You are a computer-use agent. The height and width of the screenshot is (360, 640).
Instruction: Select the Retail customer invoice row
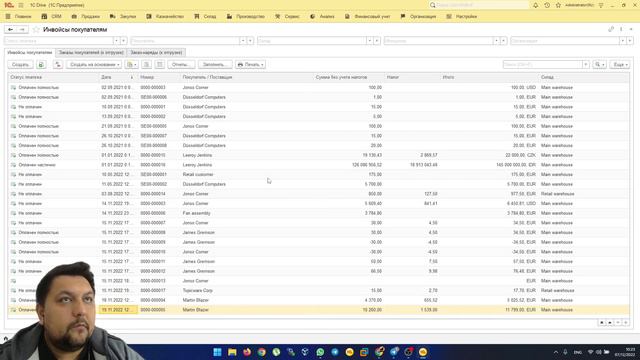tap(318, 174)
